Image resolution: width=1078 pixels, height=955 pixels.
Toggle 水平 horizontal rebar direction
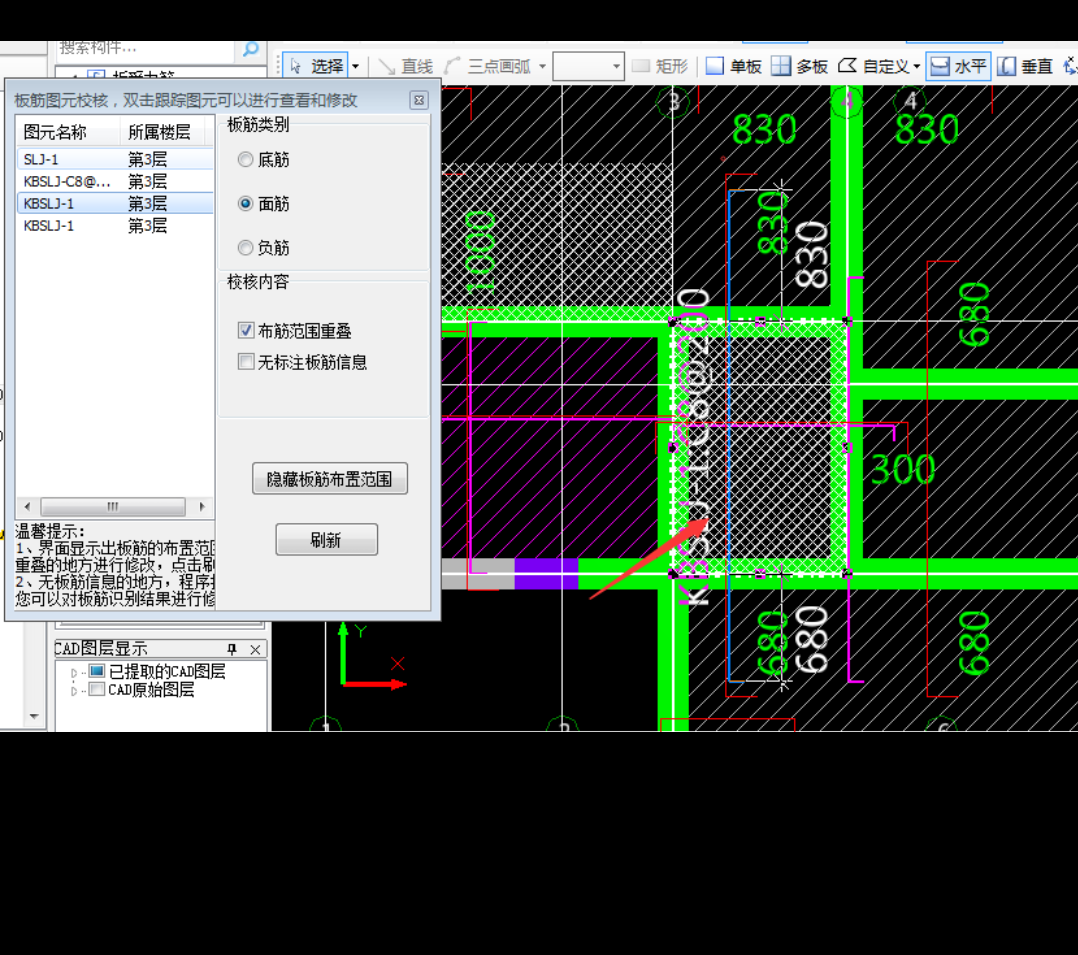coord(958,67)
